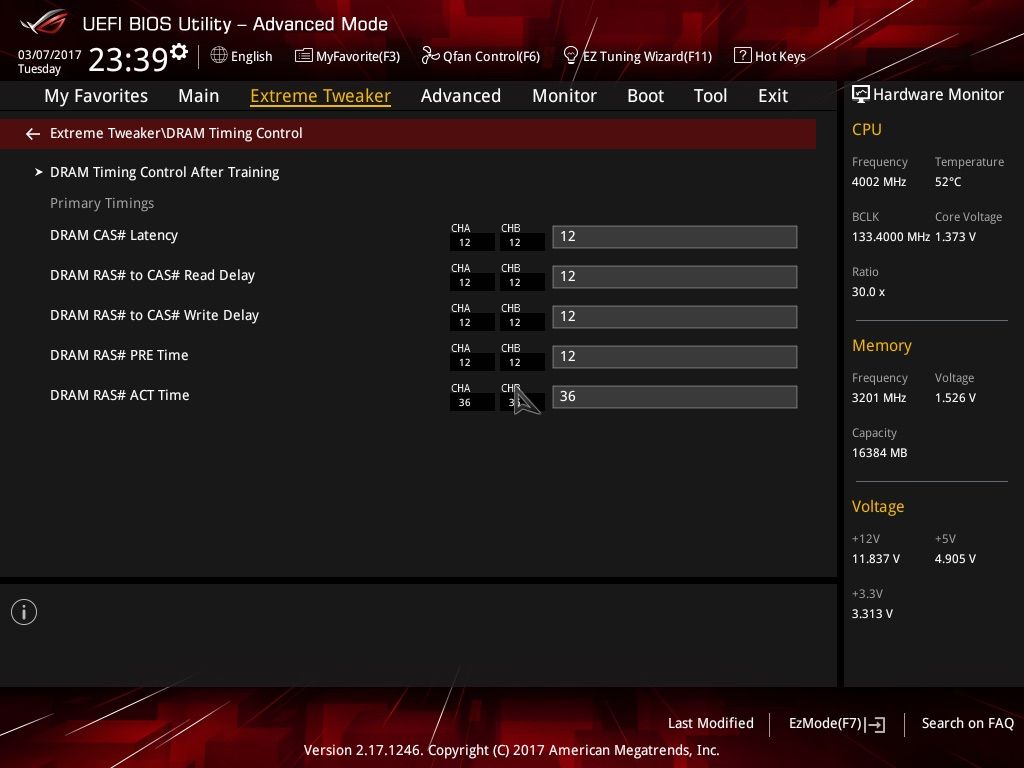Go back using the breadcrumb arrow
The width and height of the screenshot is (1024, 768).
33,133
